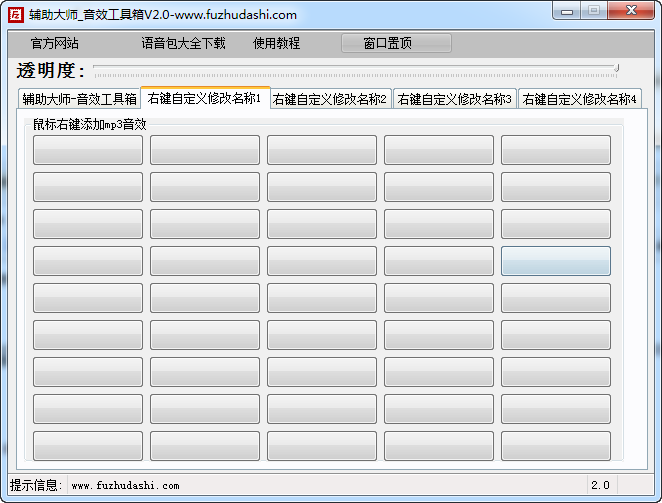Open 语音包大全下载 menu
Image resolution: width=662 pixels, height=503 pixels.
point(183,43)
